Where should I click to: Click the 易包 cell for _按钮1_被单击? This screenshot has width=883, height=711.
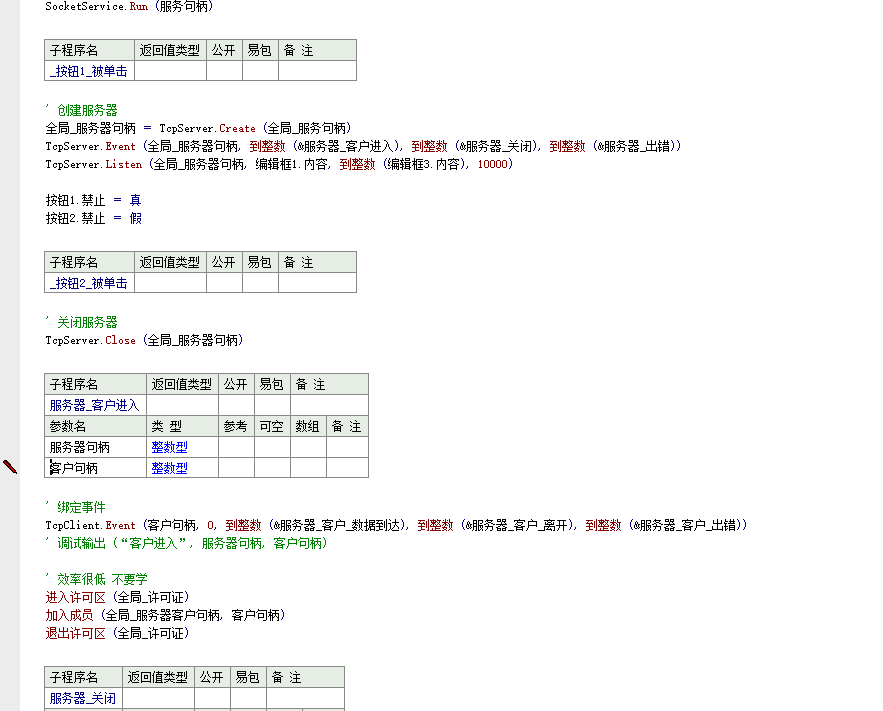coord(260,71)
